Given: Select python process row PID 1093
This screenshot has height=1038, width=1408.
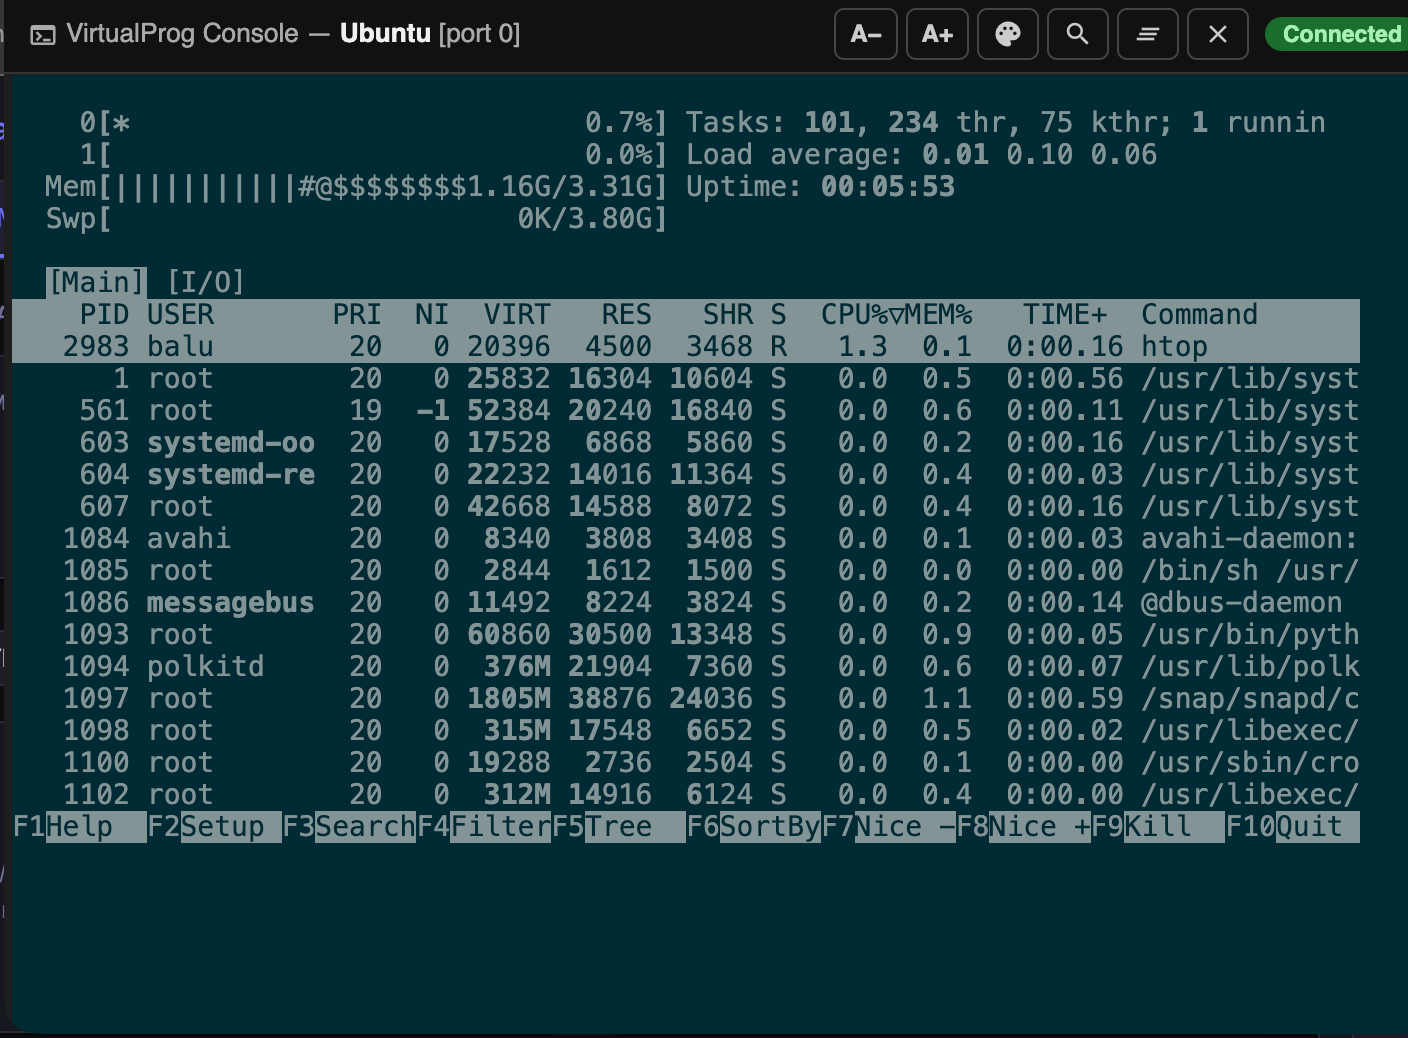Looking at the screenshot, I should tap(686, 634).
